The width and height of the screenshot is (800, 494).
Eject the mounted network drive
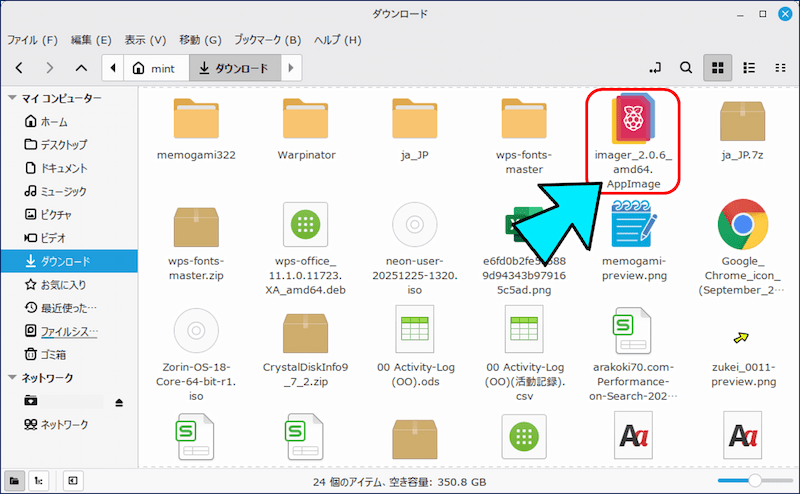click(119, 403)
